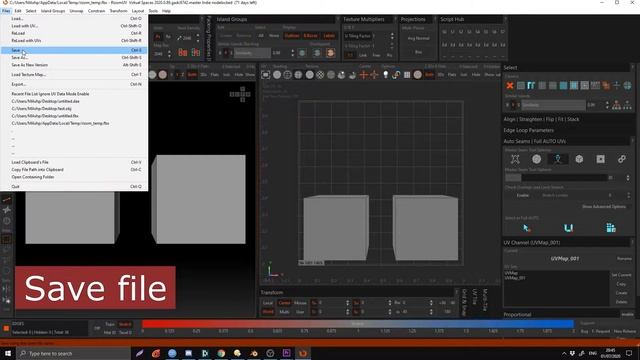Open Containing Folder from File menu
Screen dimensions: 640x360
coord(73,177)
